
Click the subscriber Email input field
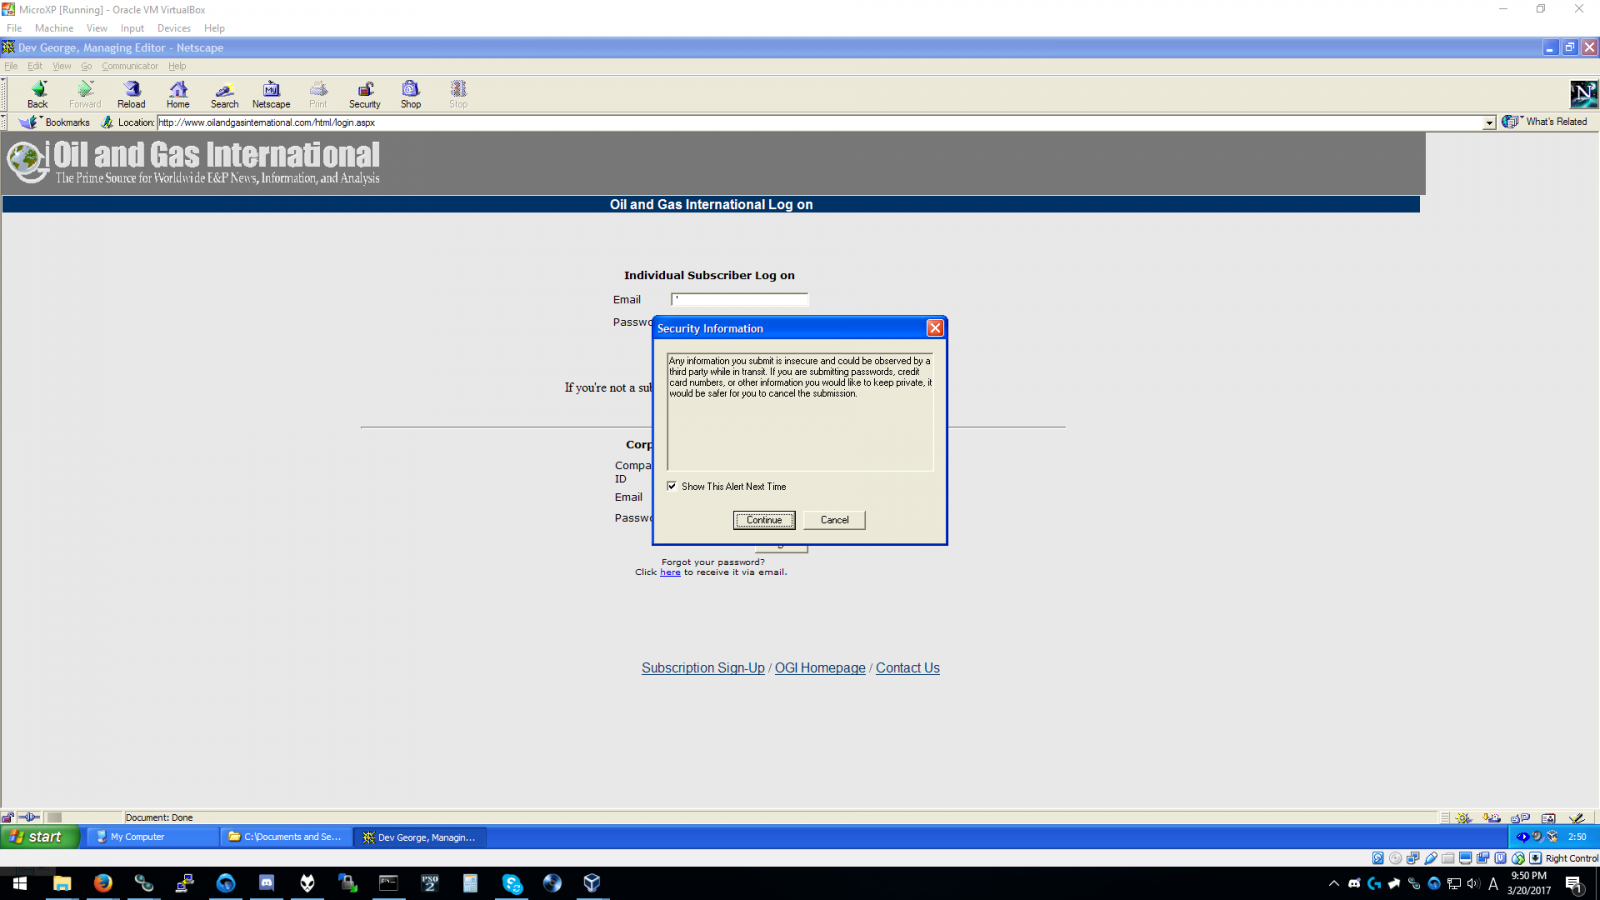[x=739, y=299]
